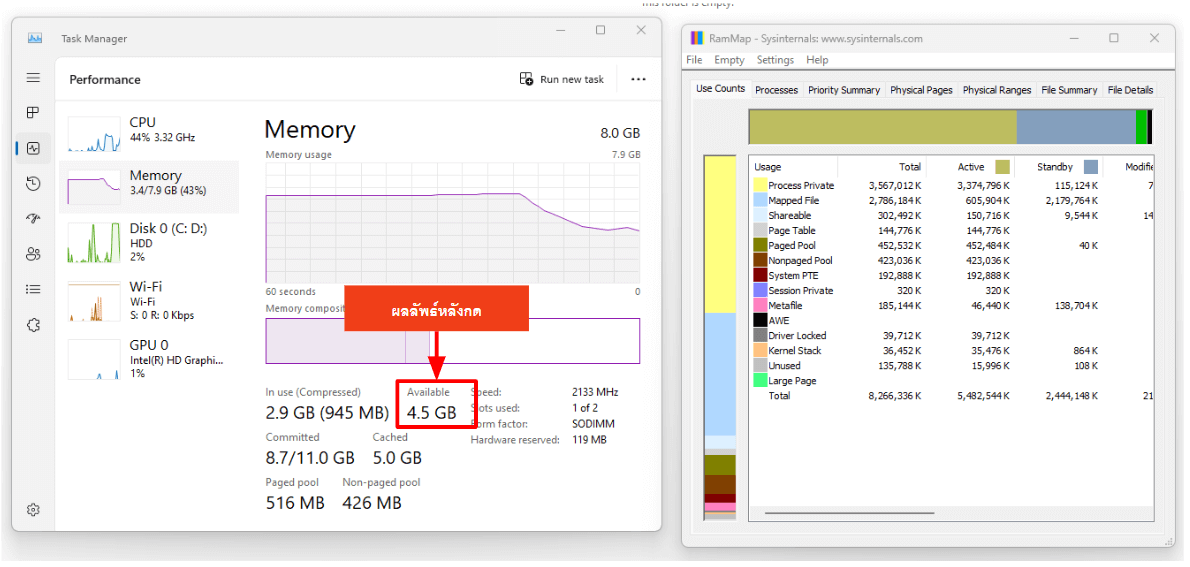Image resolution: width=1190 pixels, height=567 pixels.
Task: Select the Kernel Stack row
Action: pyautogui.click(x=952, y=351)
